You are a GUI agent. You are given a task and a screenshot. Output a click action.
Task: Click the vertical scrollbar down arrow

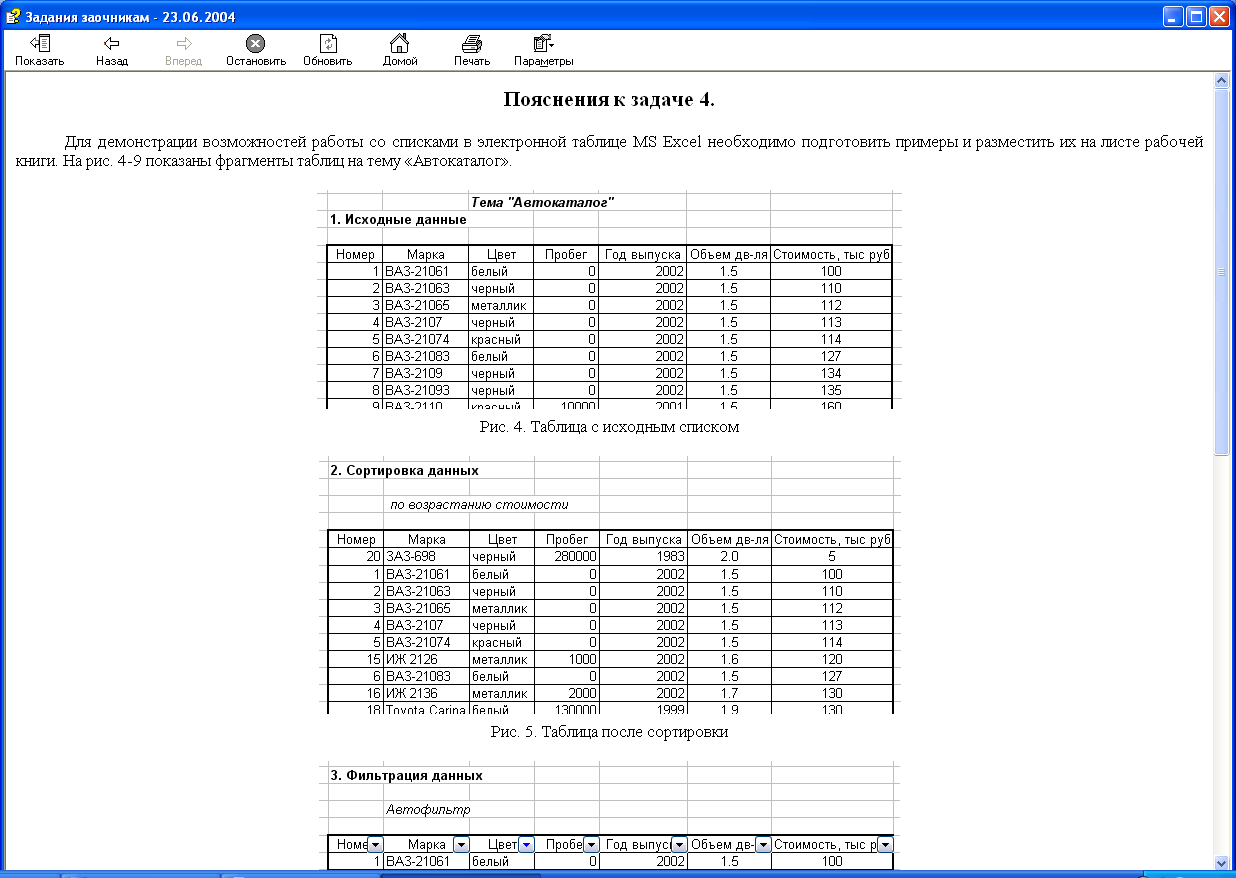pyautogui.click(x=1222, y=862)
